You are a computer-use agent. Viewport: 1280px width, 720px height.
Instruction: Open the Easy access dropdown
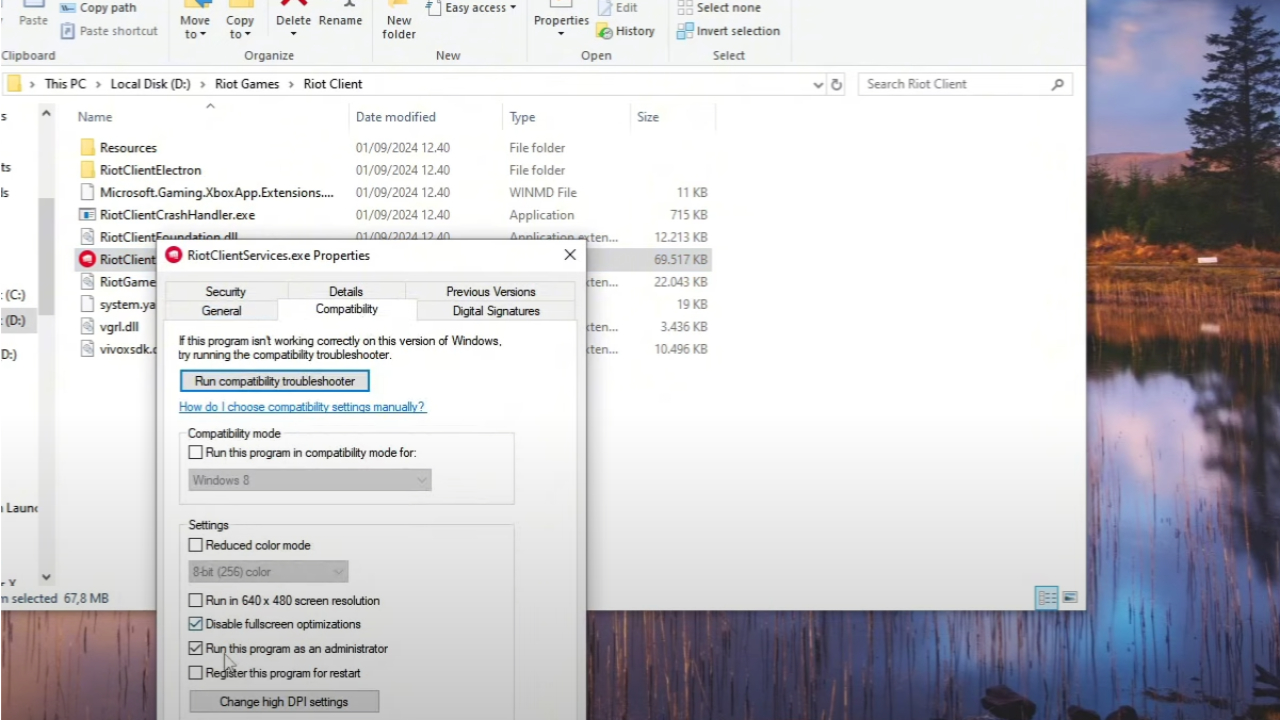click(x=472, y=8)
